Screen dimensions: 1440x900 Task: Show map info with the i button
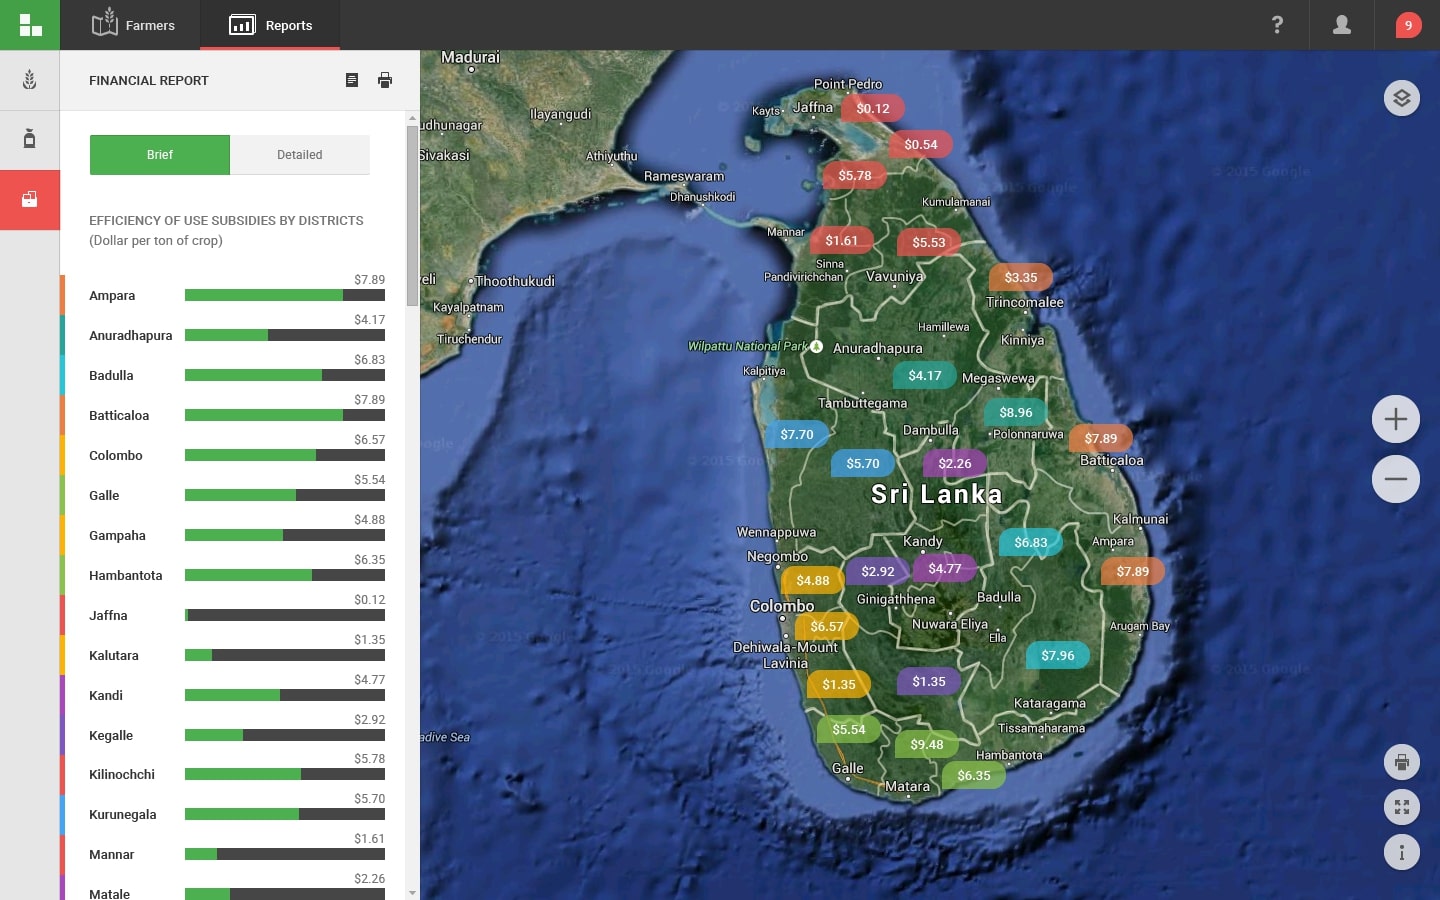pos(1402,852)
